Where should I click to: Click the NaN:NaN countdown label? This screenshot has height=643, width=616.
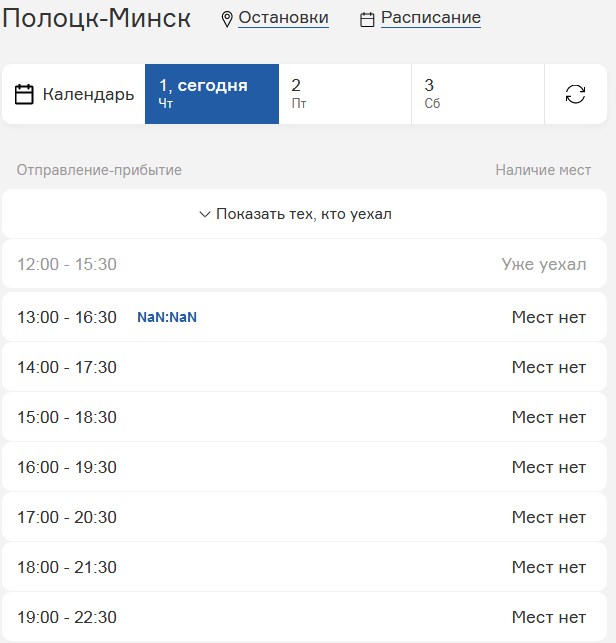pos(167,317)
